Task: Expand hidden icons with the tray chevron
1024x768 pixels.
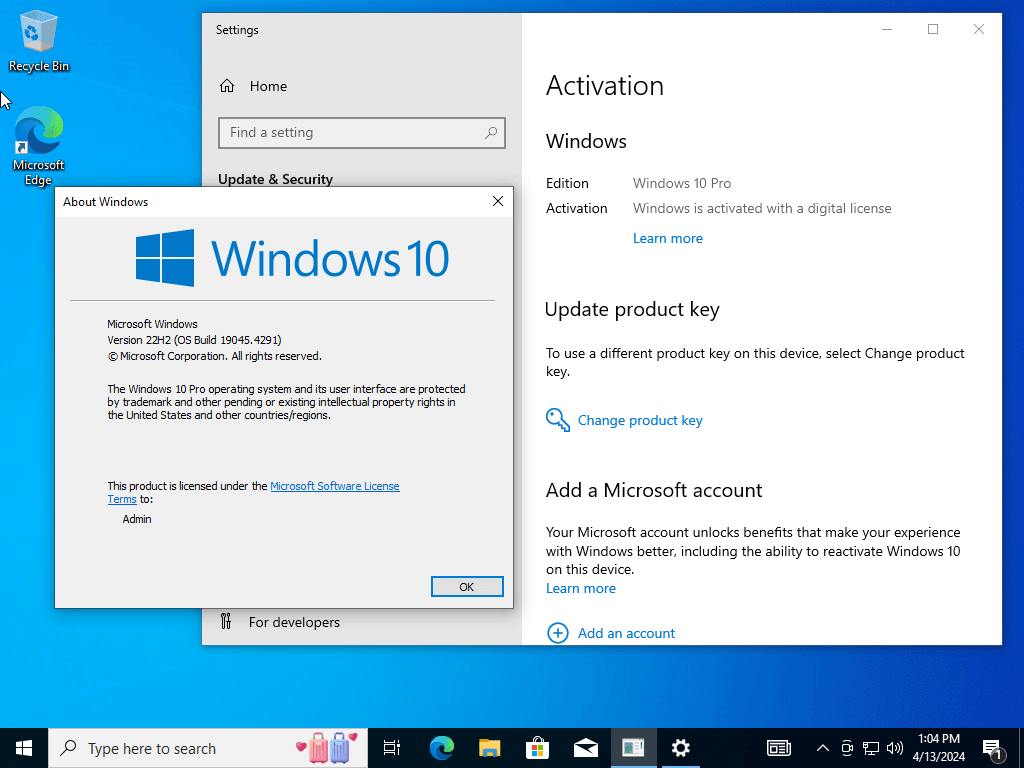Action: [x=822, y=747]
